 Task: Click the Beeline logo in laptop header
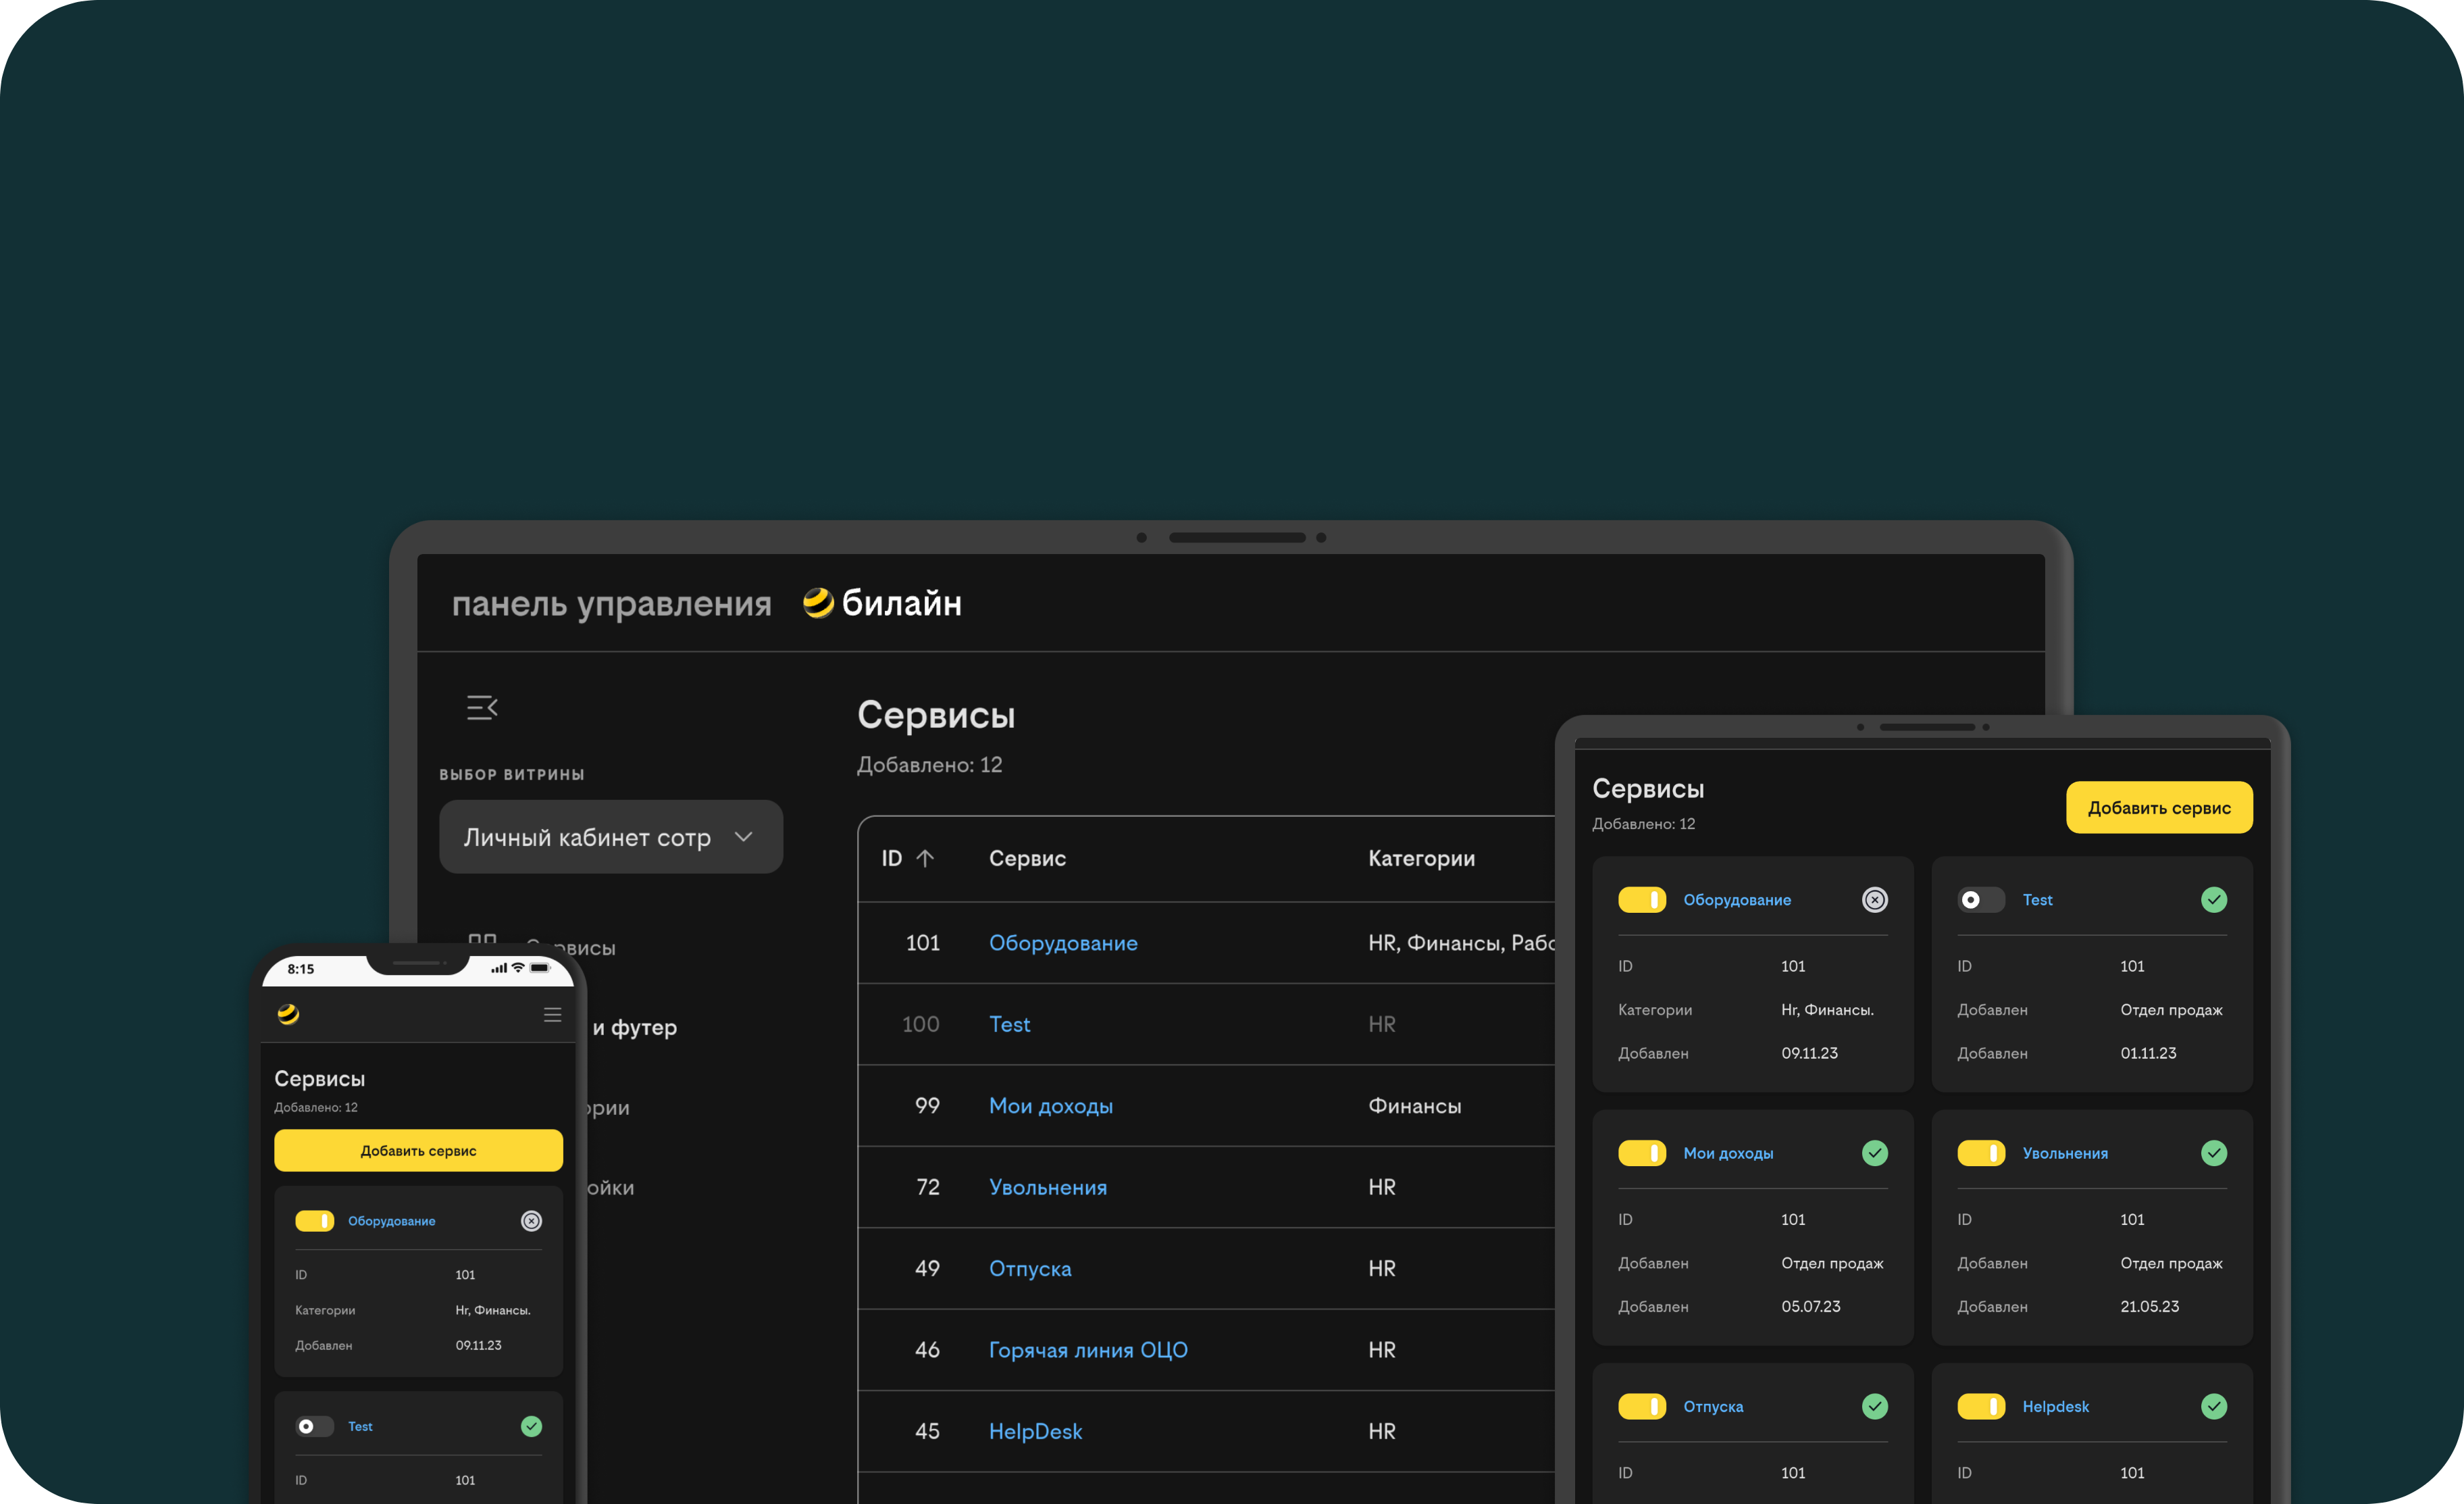[882, 603]
